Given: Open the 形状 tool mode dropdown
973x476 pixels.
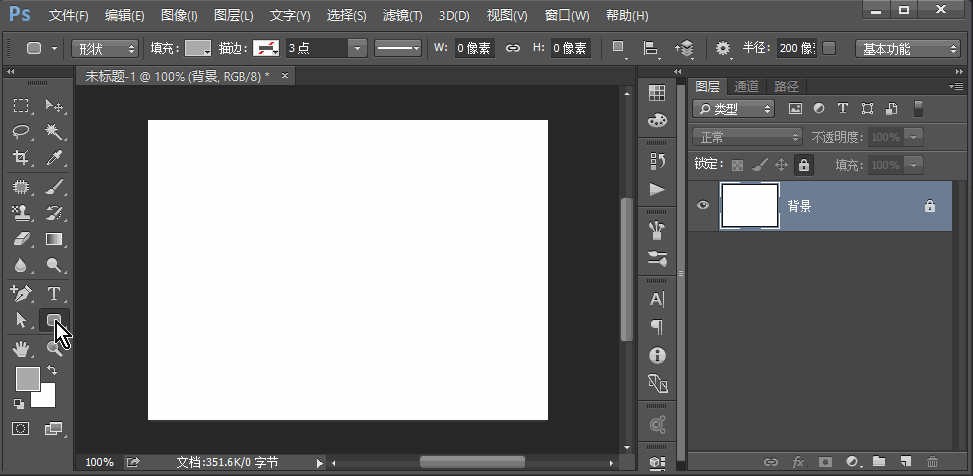Looking at the screenshot, I should [105, 48].
